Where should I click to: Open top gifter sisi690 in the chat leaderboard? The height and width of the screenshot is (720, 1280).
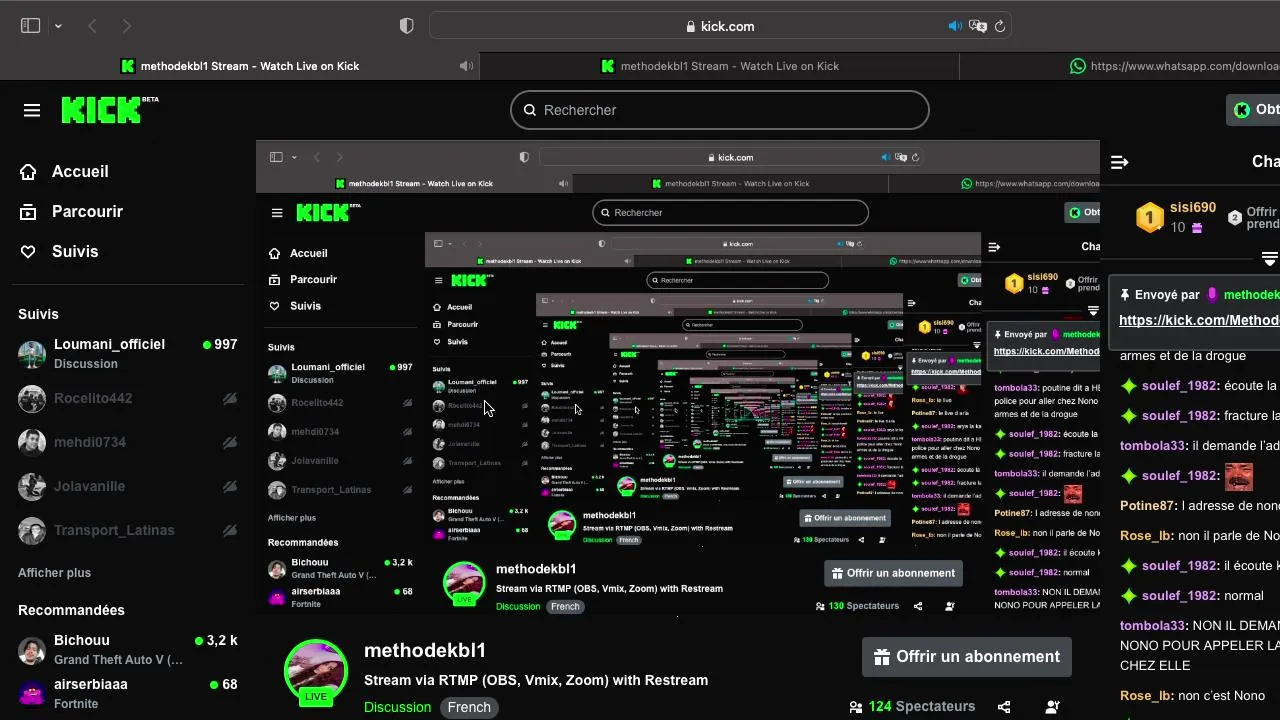point(1193,208)
